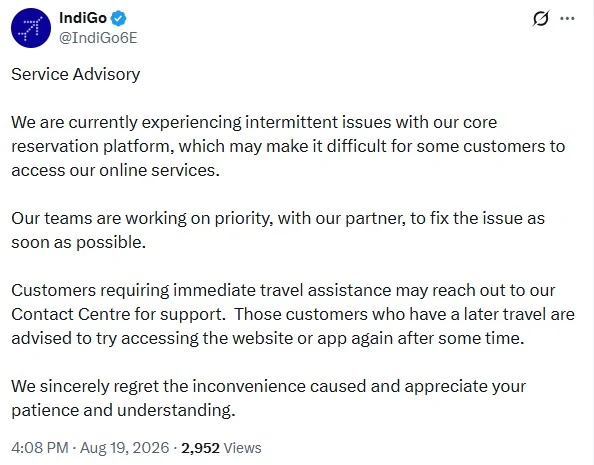Click the blue verified badge
The height and width of the screenshot is (465, 594).
pyautogui.click(x=119, y=18)
